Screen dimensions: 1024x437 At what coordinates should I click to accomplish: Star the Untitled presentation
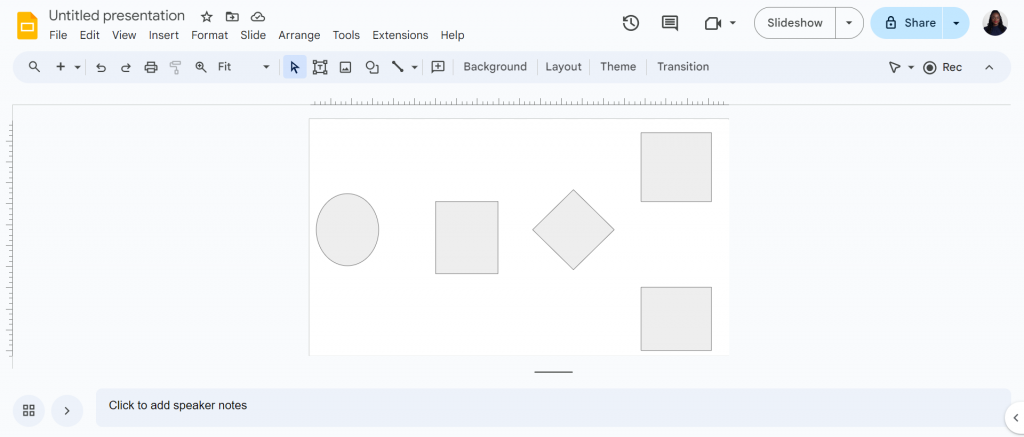pos(206,17)
